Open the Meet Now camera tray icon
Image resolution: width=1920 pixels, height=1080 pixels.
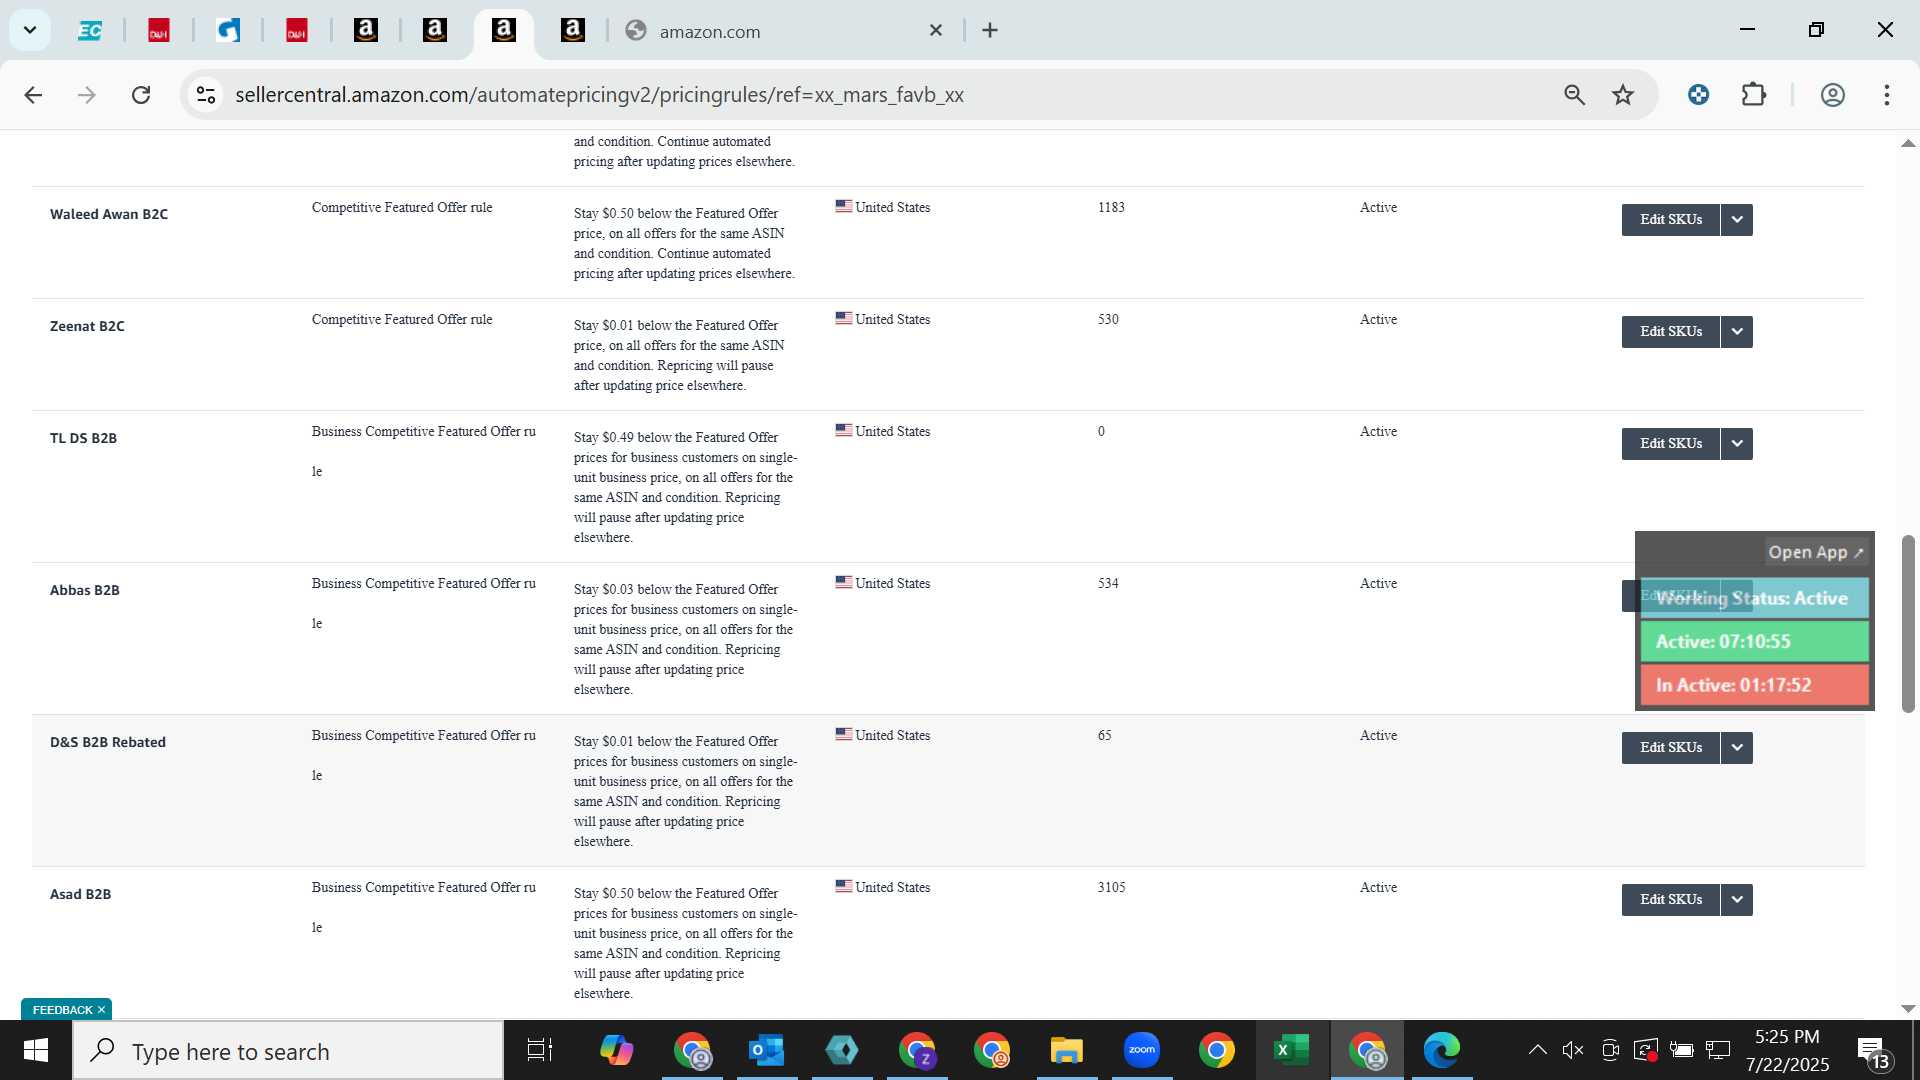(1610, 1050)
